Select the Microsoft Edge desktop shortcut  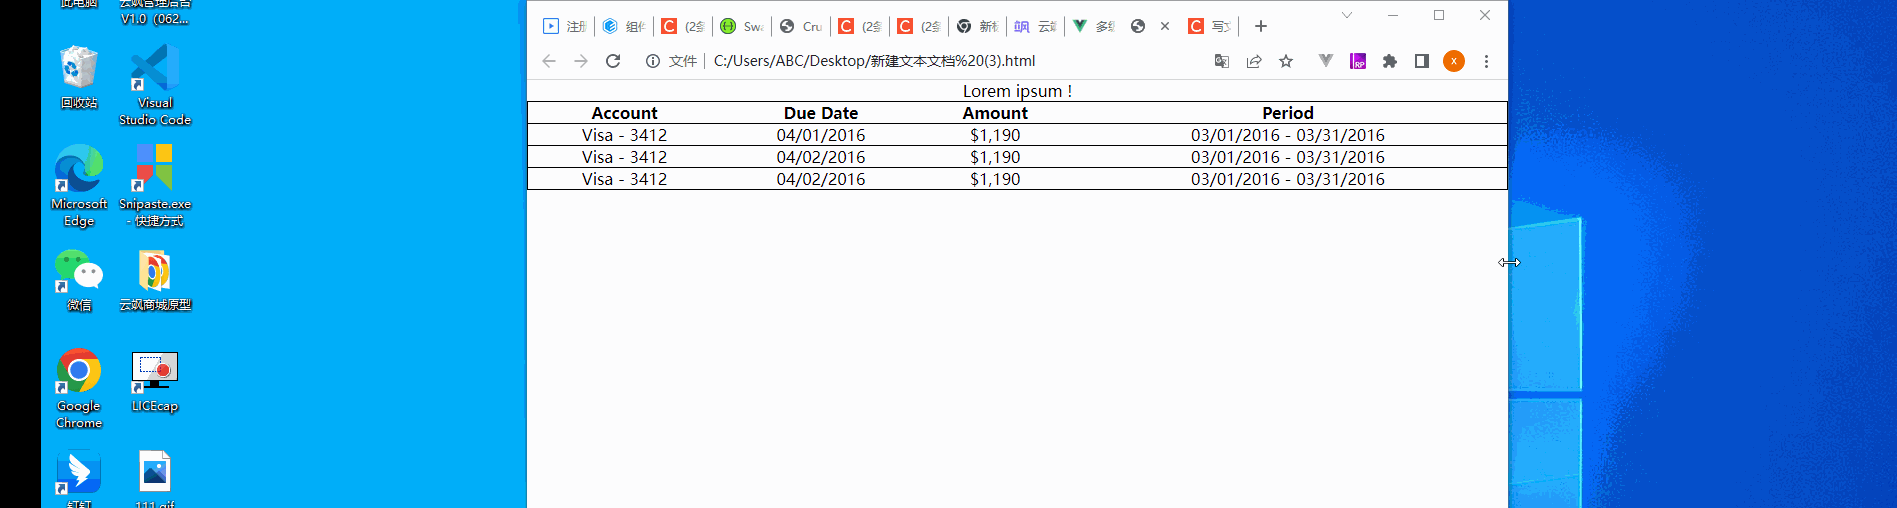pyautogui.click(x=79, y=186)
